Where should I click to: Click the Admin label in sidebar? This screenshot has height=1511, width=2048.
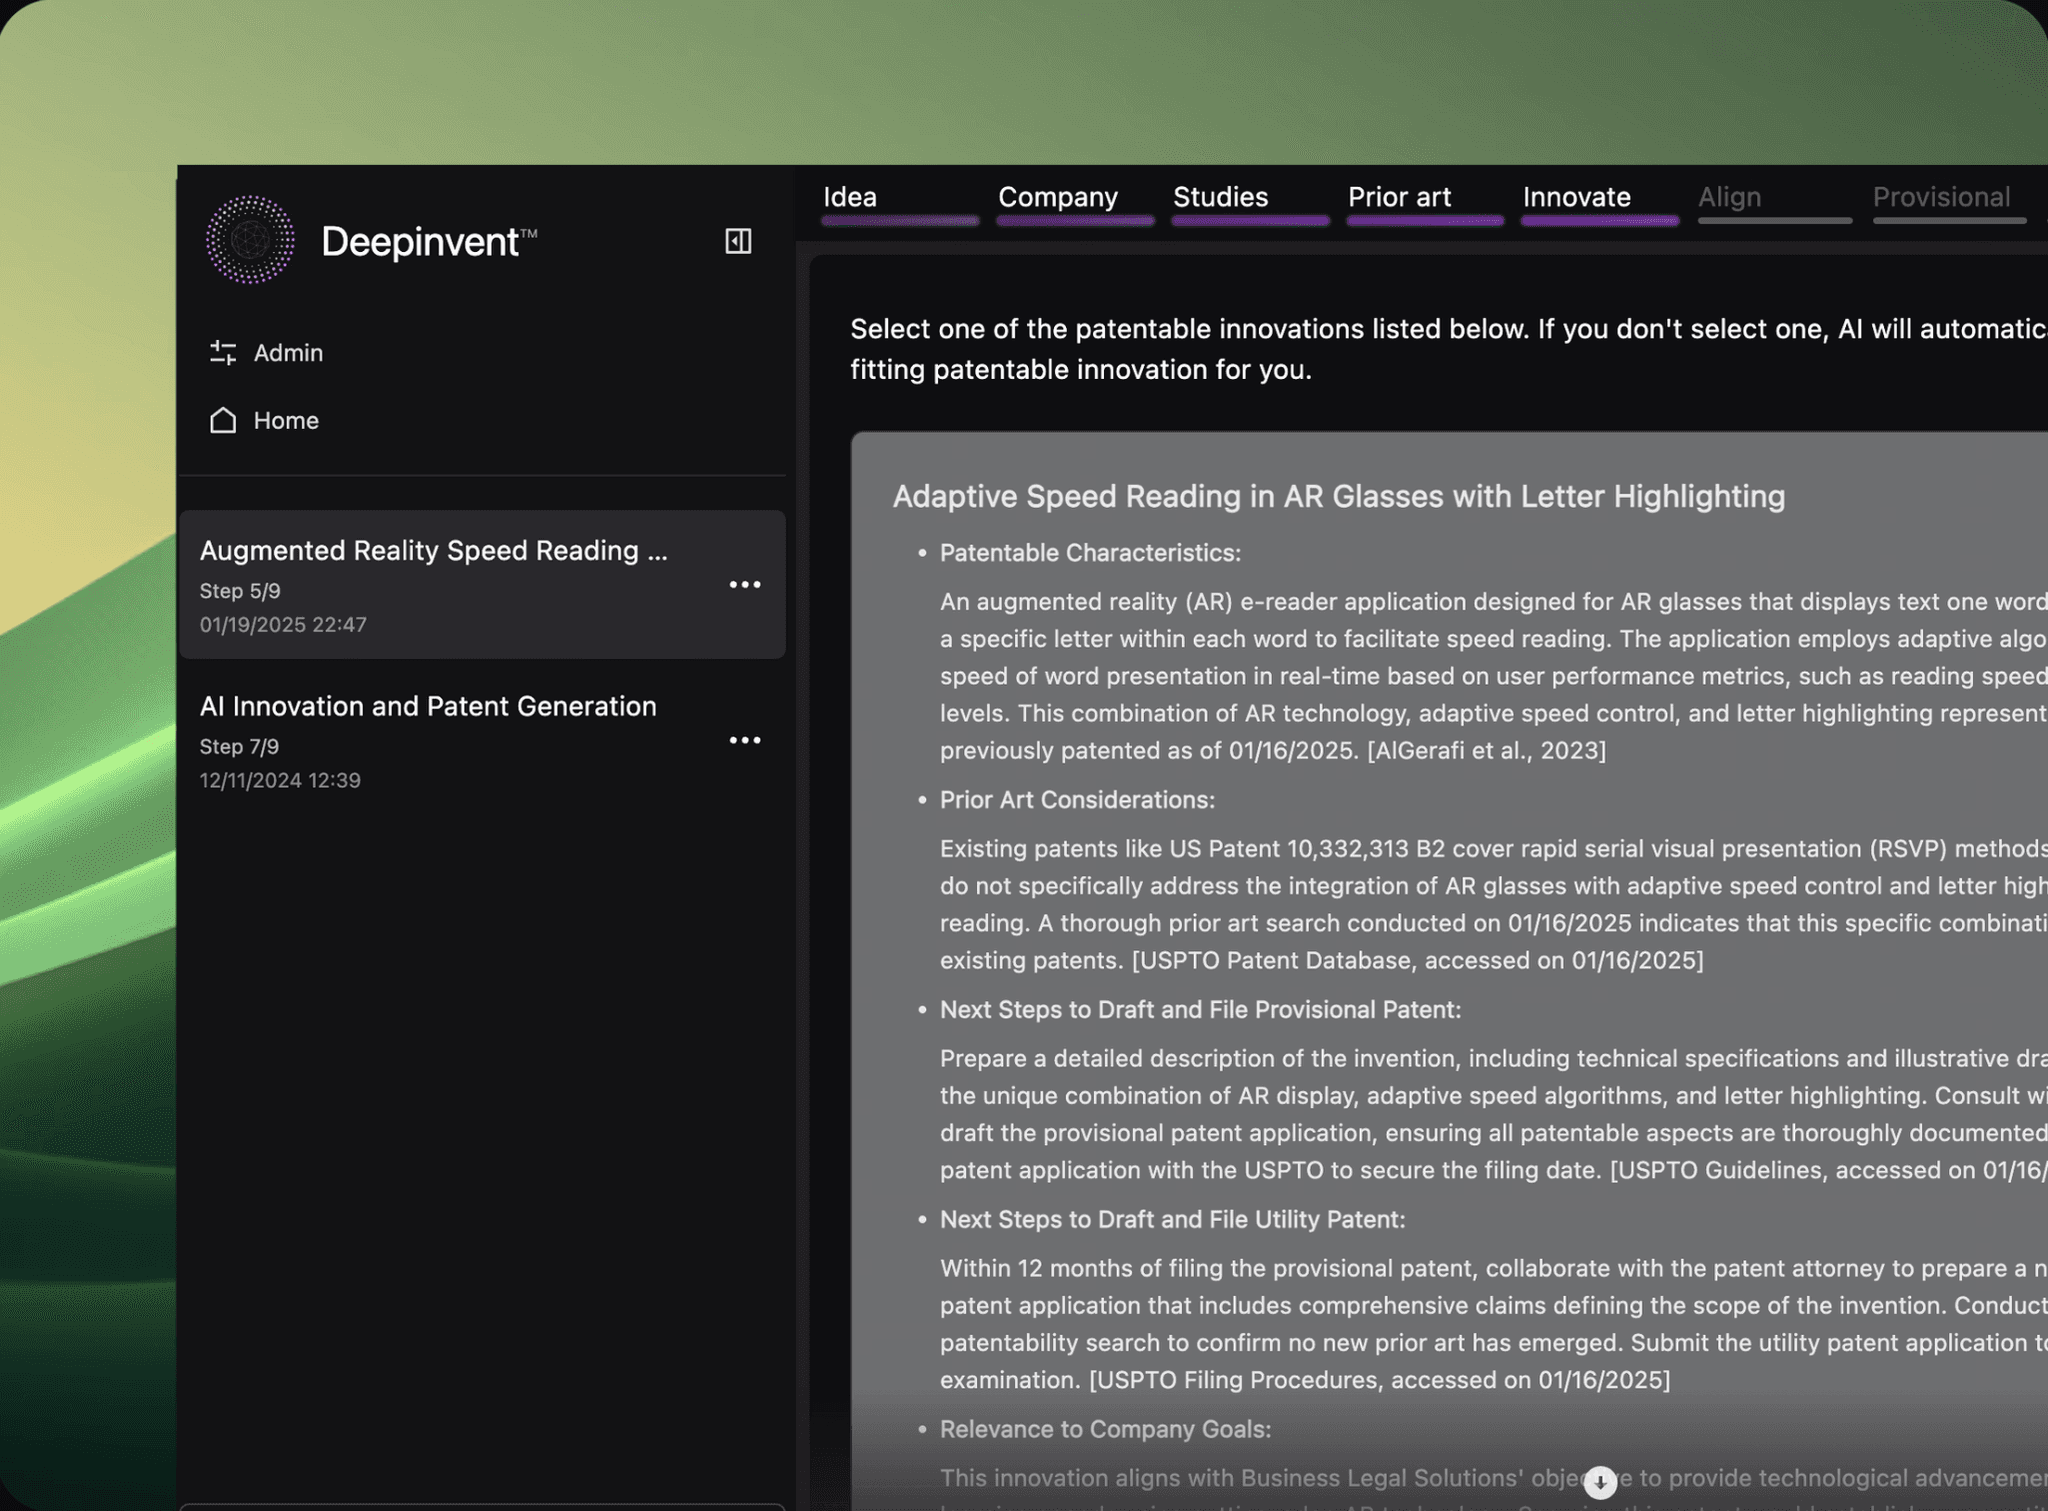click(288, 353)
